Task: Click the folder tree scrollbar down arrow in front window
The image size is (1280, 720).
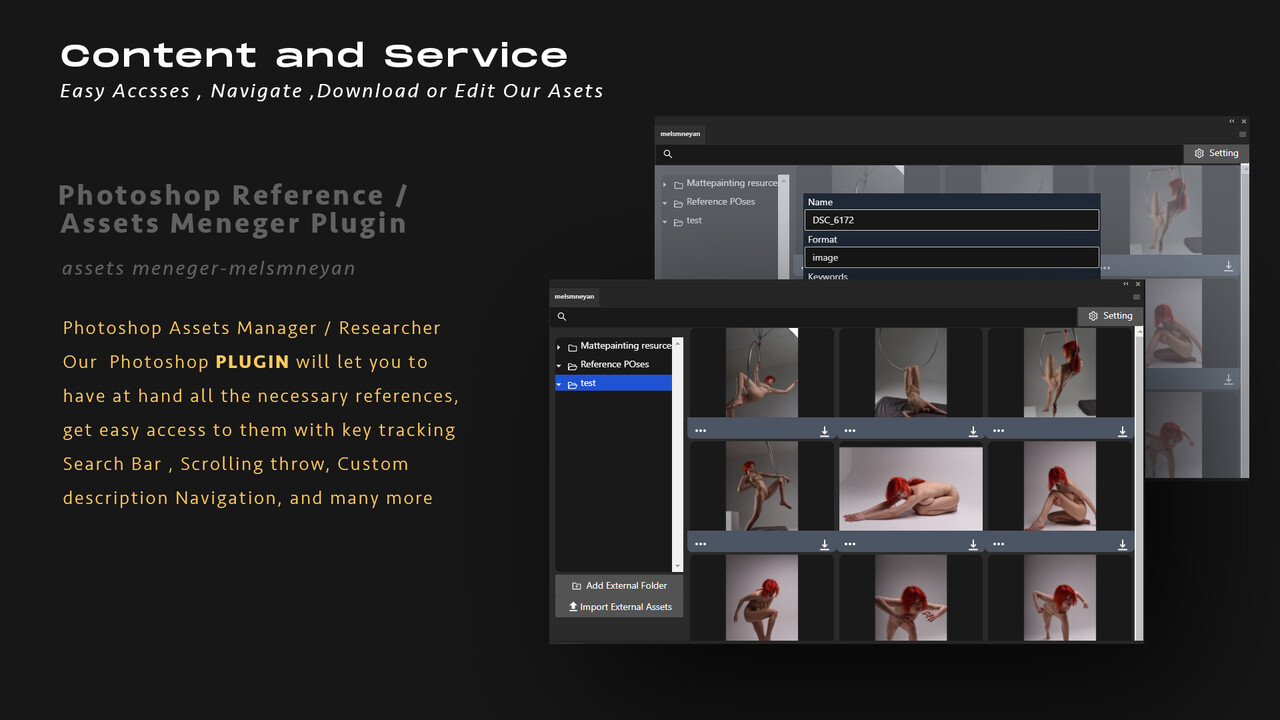Action: click(678, 567)
